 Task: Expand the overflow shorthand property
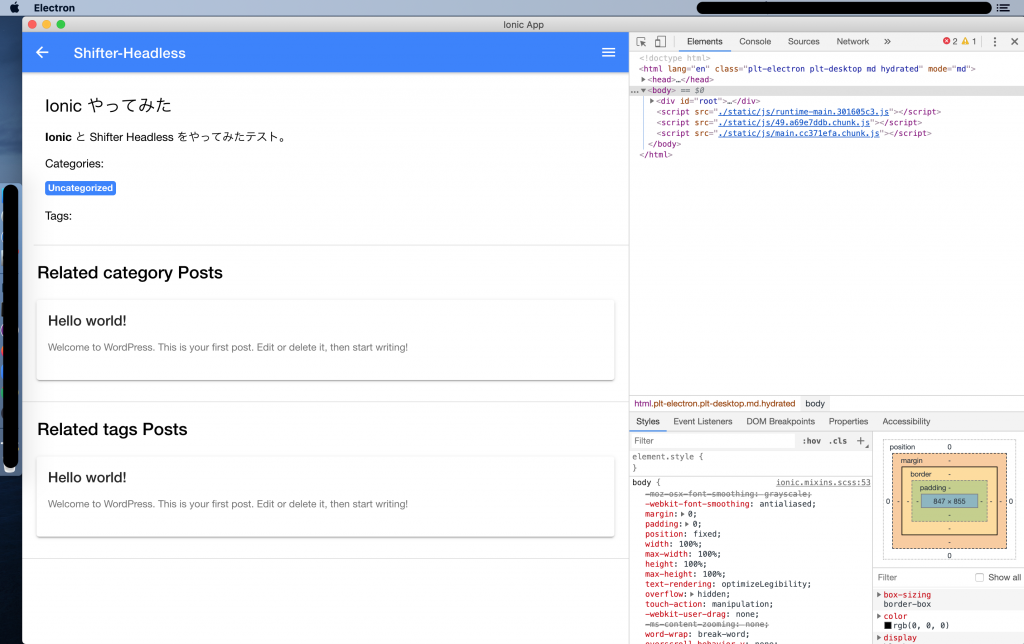point(692,594)
